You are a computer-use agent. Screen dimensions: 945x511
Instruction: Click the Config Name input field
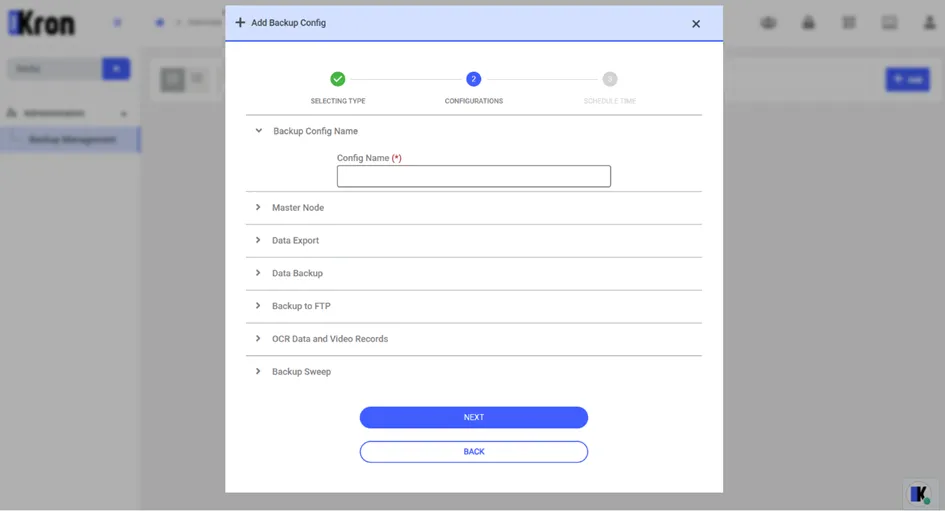click(x=474, y=176)
